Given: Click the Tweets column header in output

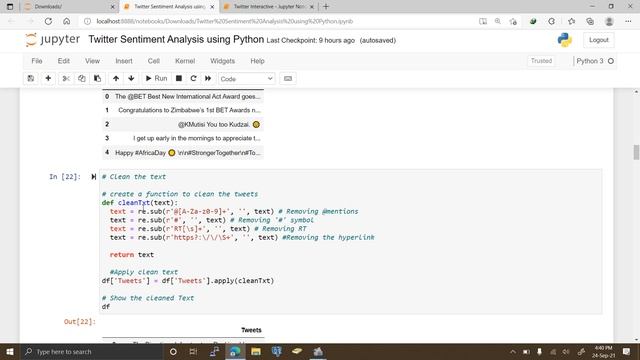Looking at the screenshot, I should click(x=251, y=330).
